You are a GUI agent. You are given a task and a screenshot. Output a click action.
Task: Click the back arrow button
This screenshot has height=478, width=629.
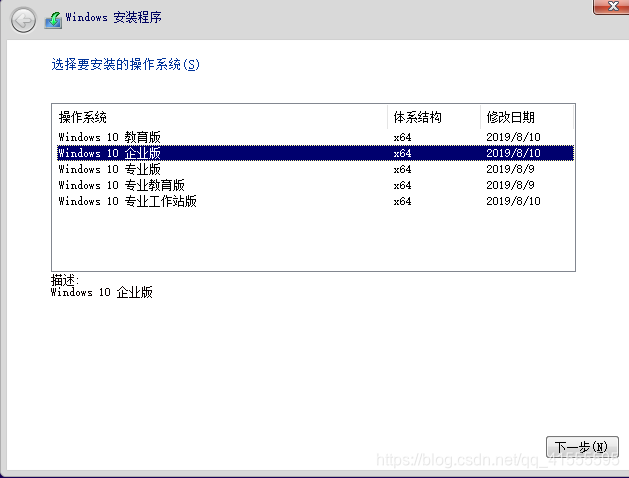23,20
